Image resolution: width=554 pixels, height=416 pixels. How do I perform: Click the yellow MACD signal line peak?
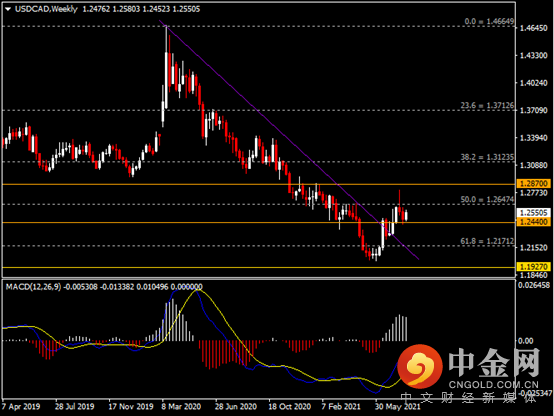pyautogui.click(x=198, y=290)
